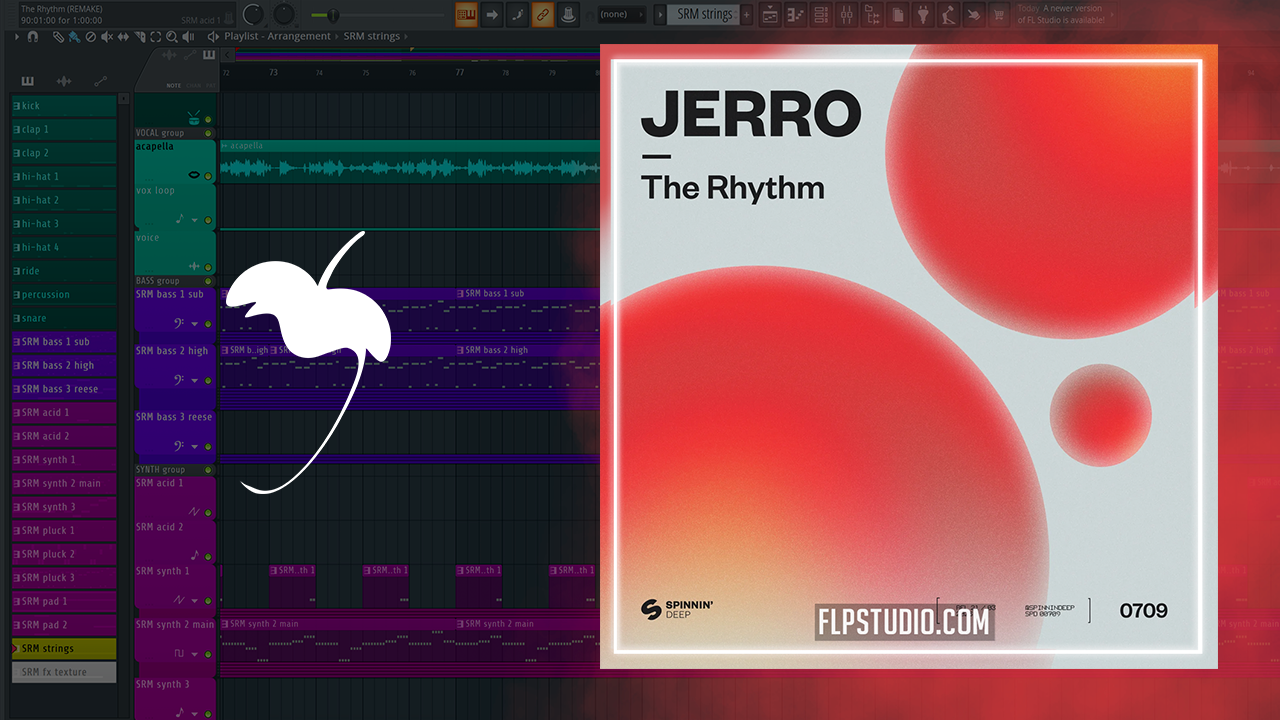Open the plugin picker plug icon
This screenshot has height=720, width=1280.
[923, 14]
